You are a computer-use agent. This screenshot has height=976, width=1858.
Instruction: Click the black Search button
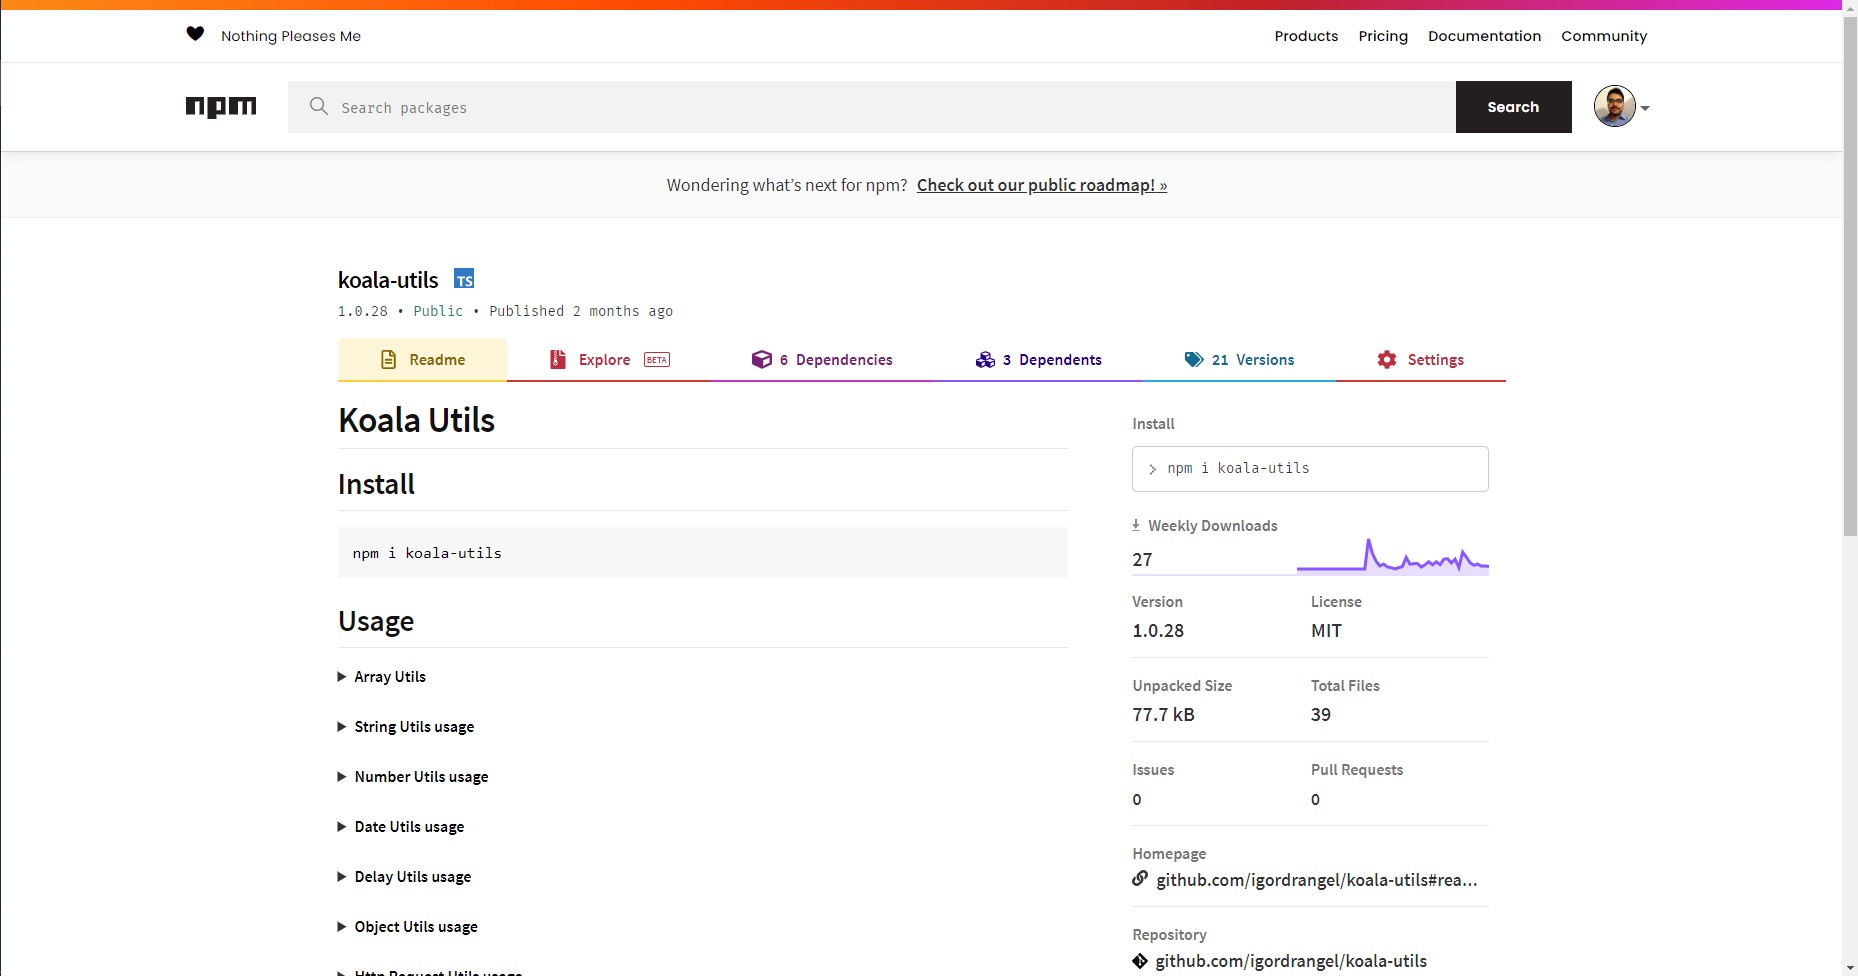point(1513,107)
